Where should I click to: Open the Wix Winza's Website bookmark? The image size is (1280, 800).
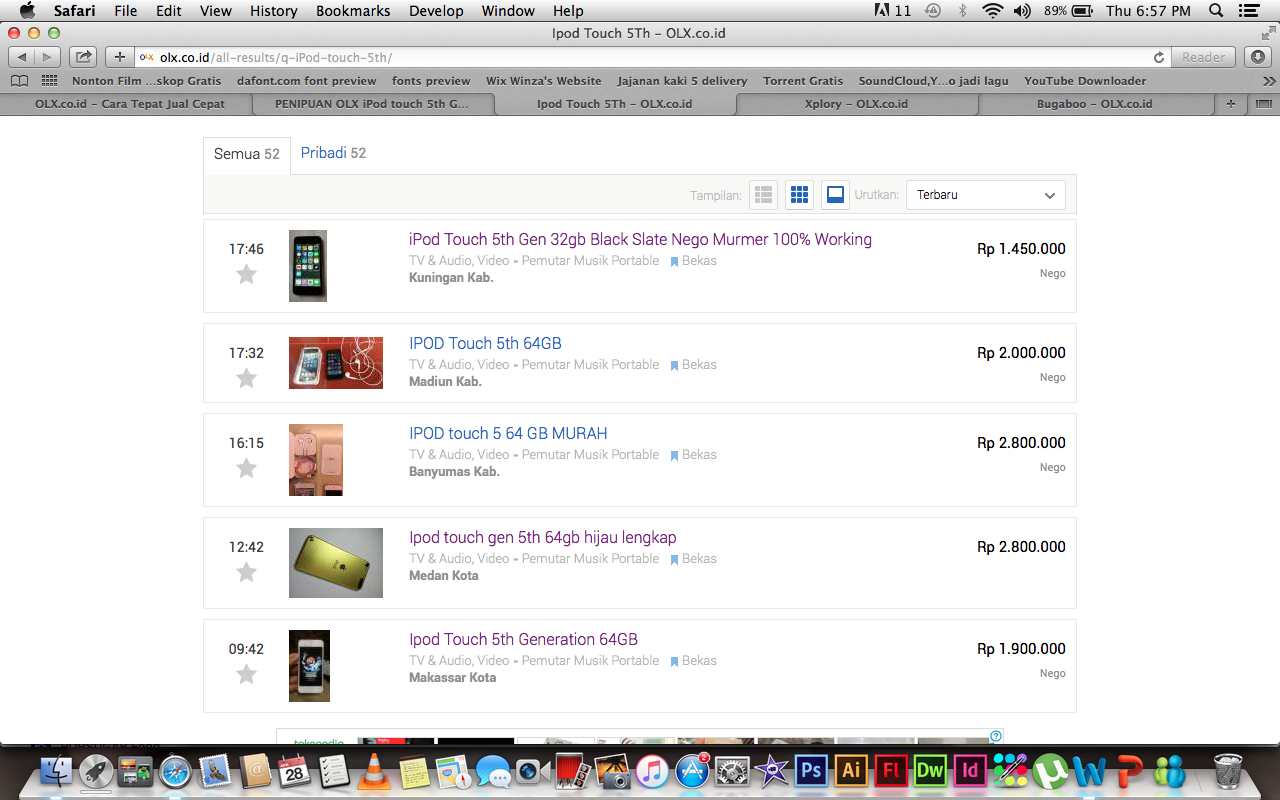click(544, 81)
